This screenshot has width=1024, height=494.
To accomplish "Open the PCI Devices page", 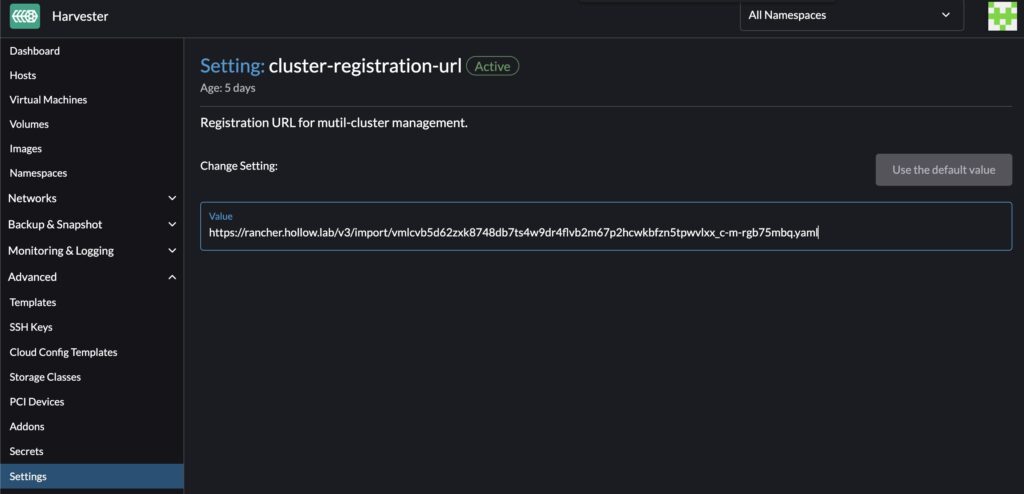I will coord(37,402).
